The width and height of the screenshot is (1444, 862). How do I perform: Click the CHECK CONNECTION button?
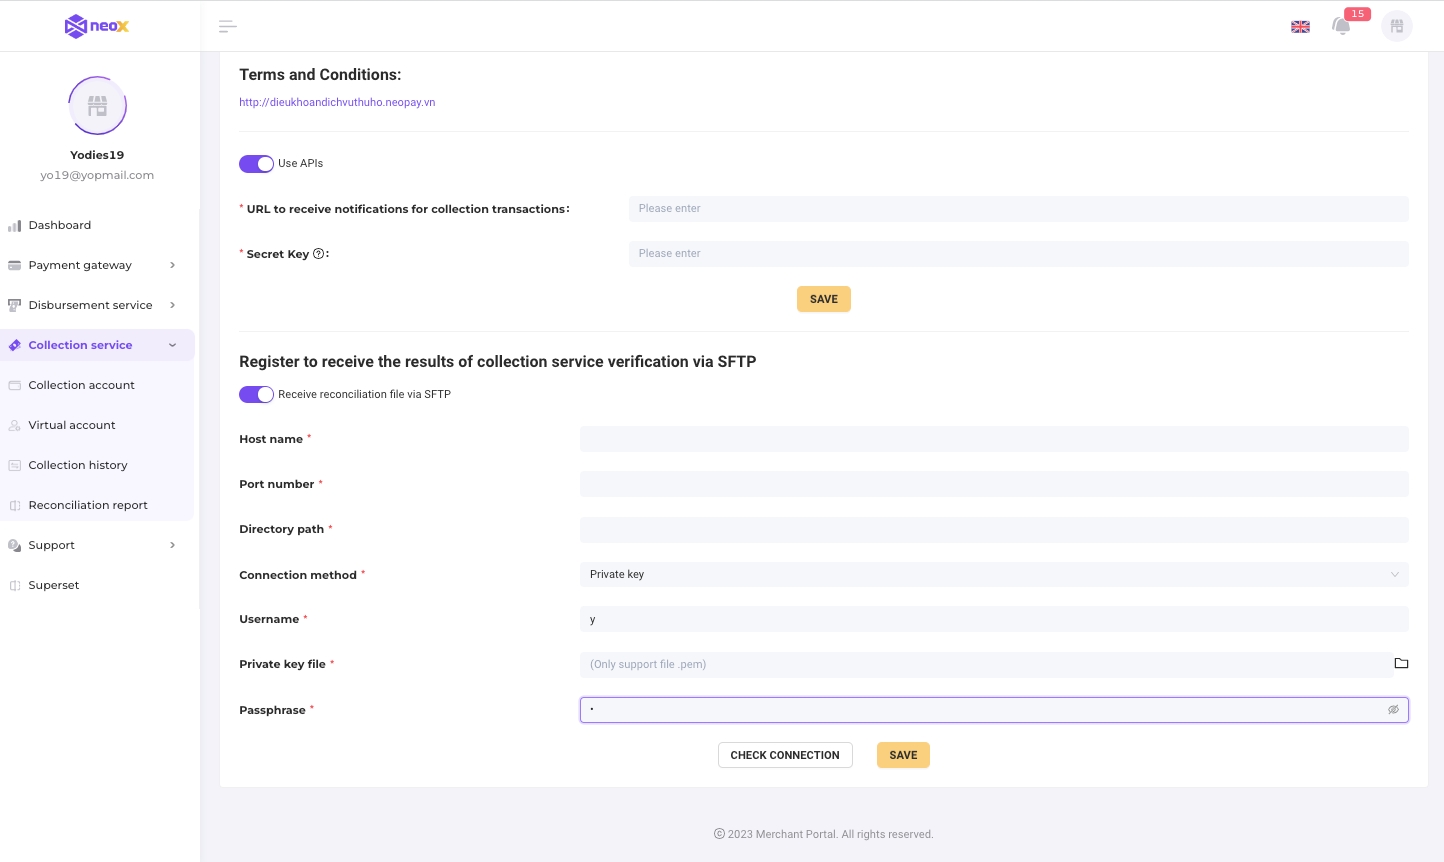tap(785, 755)
